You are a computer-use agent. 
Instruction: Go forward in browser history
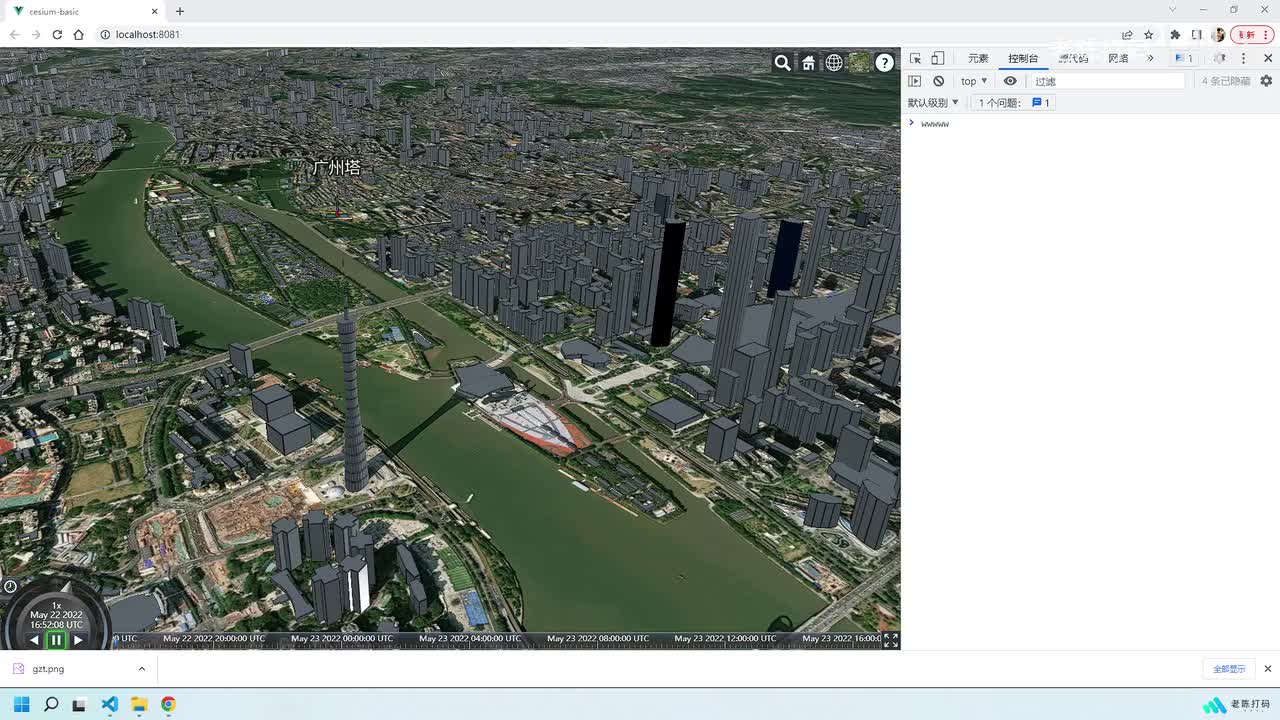(36, 34)
